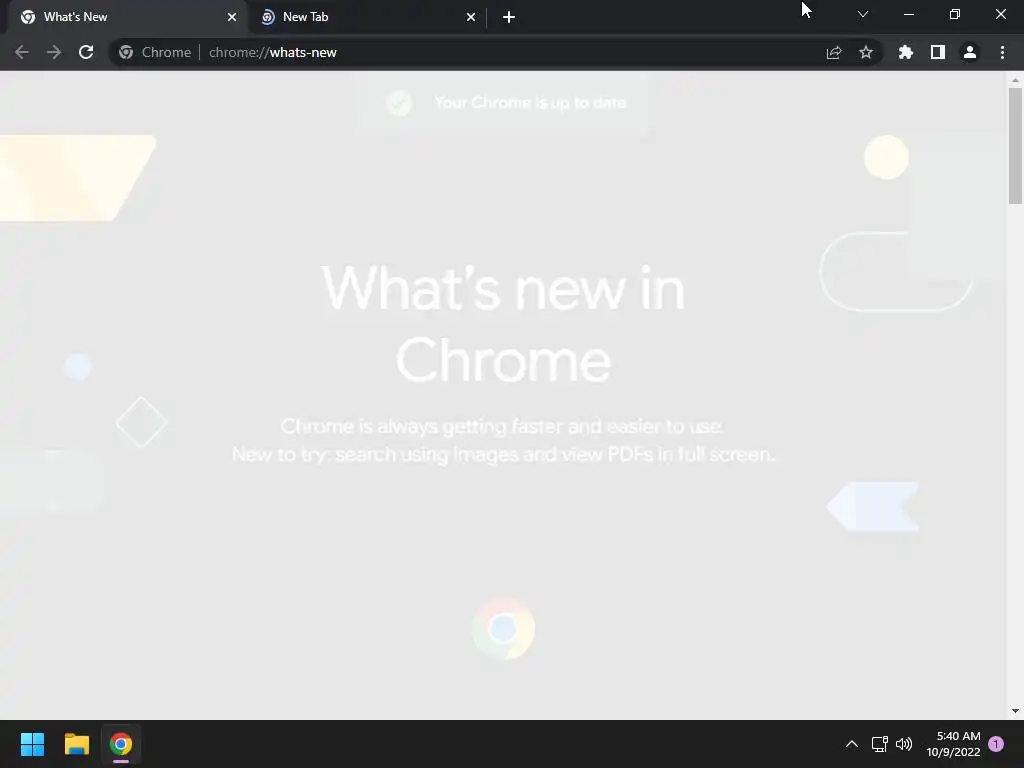The height and width of the screenshot is (768, 1024).
Task: Share this page using the share icon
Action: click(834, 52)
